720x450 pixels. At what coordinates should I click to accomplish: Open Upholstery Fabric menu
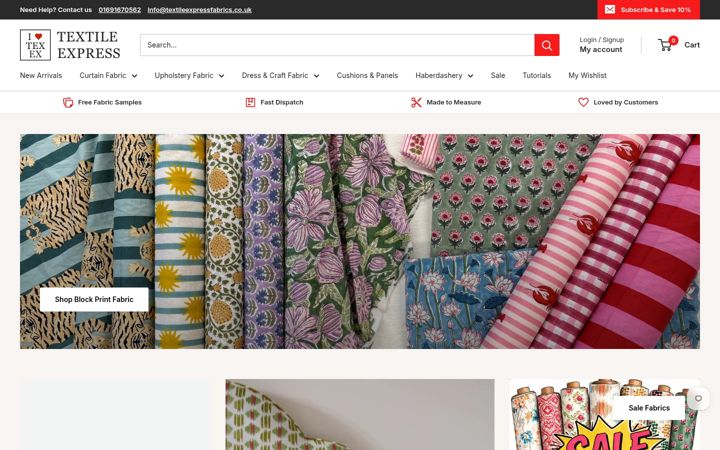[x=184, y=75]
